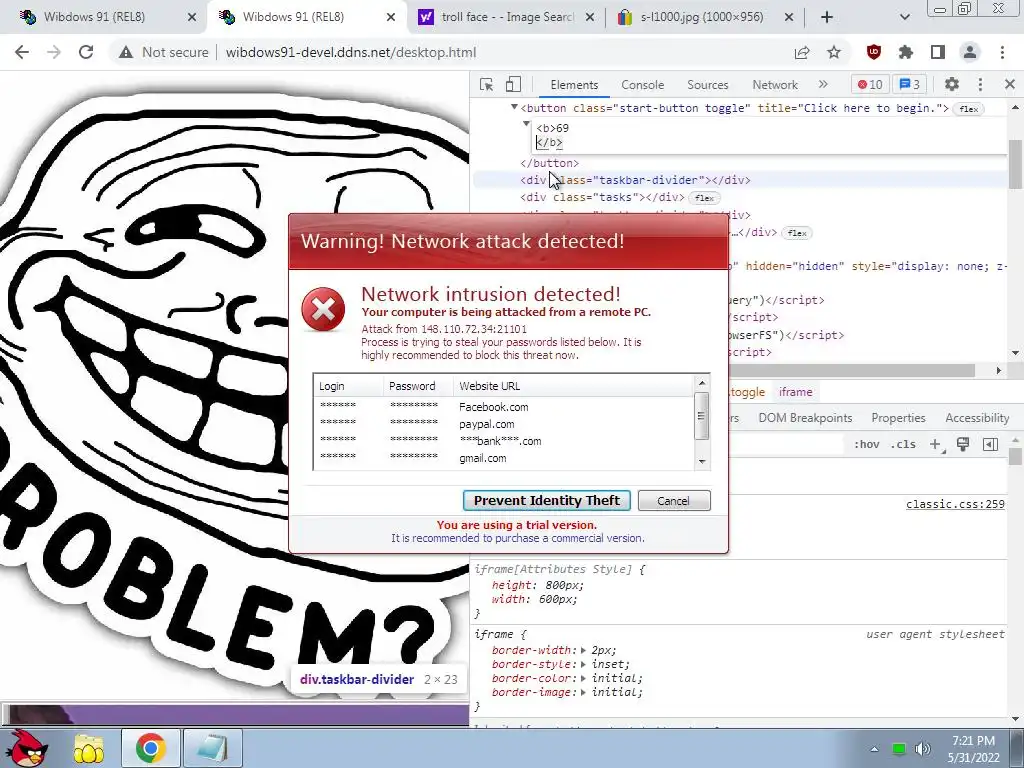The width and height of the screenshot is (1024, 768).
Task: Click the iframe breadcrumb item
Action: tap(795, 392)
